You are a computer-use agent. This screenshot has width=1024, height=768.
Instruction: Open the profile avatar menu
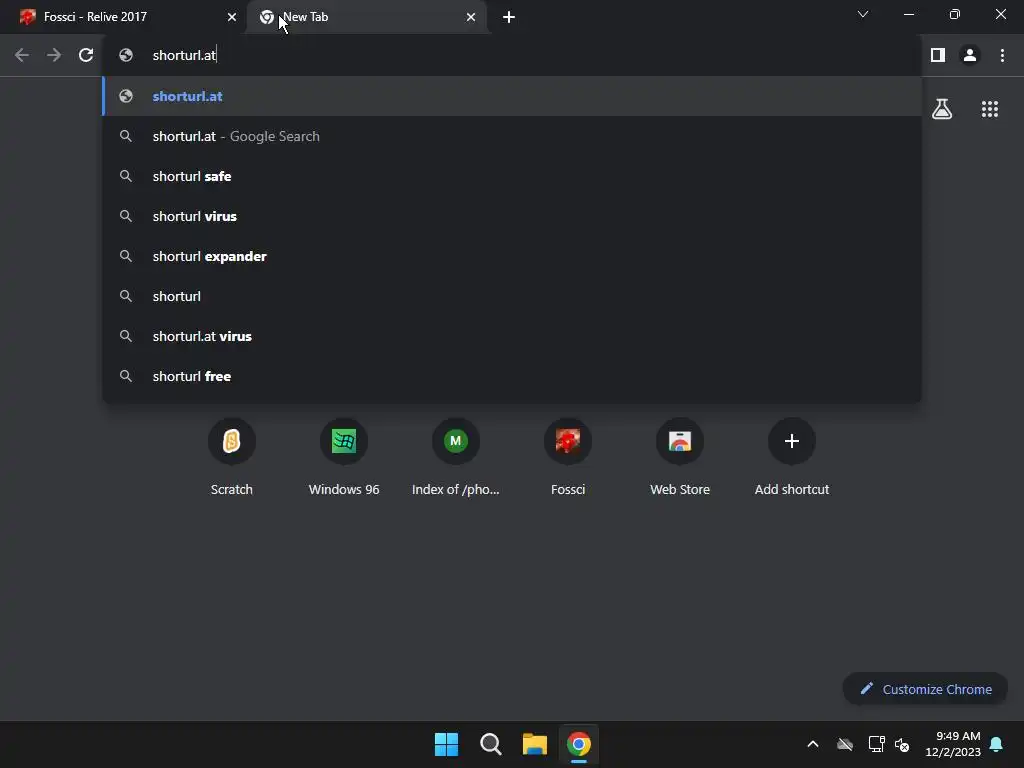pos(970,56)
